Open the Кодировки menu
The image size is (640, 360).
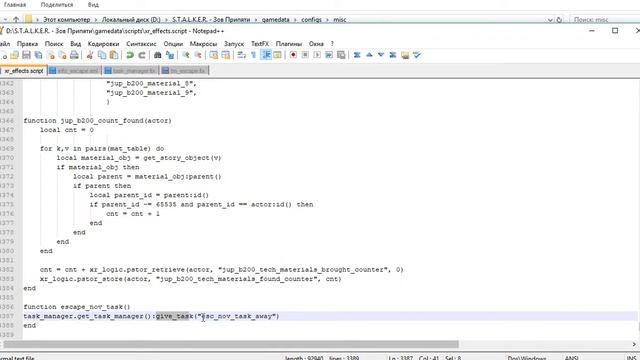103,44
